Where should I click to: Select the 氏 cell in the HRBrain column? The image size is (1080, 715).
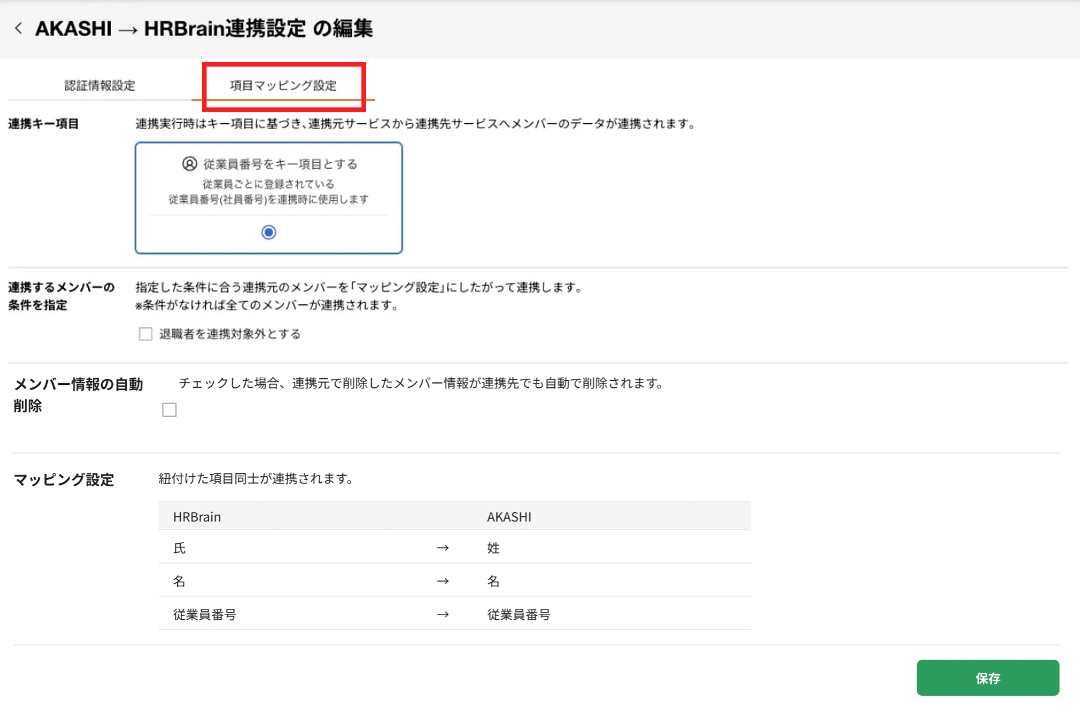(x=180, y=548)
